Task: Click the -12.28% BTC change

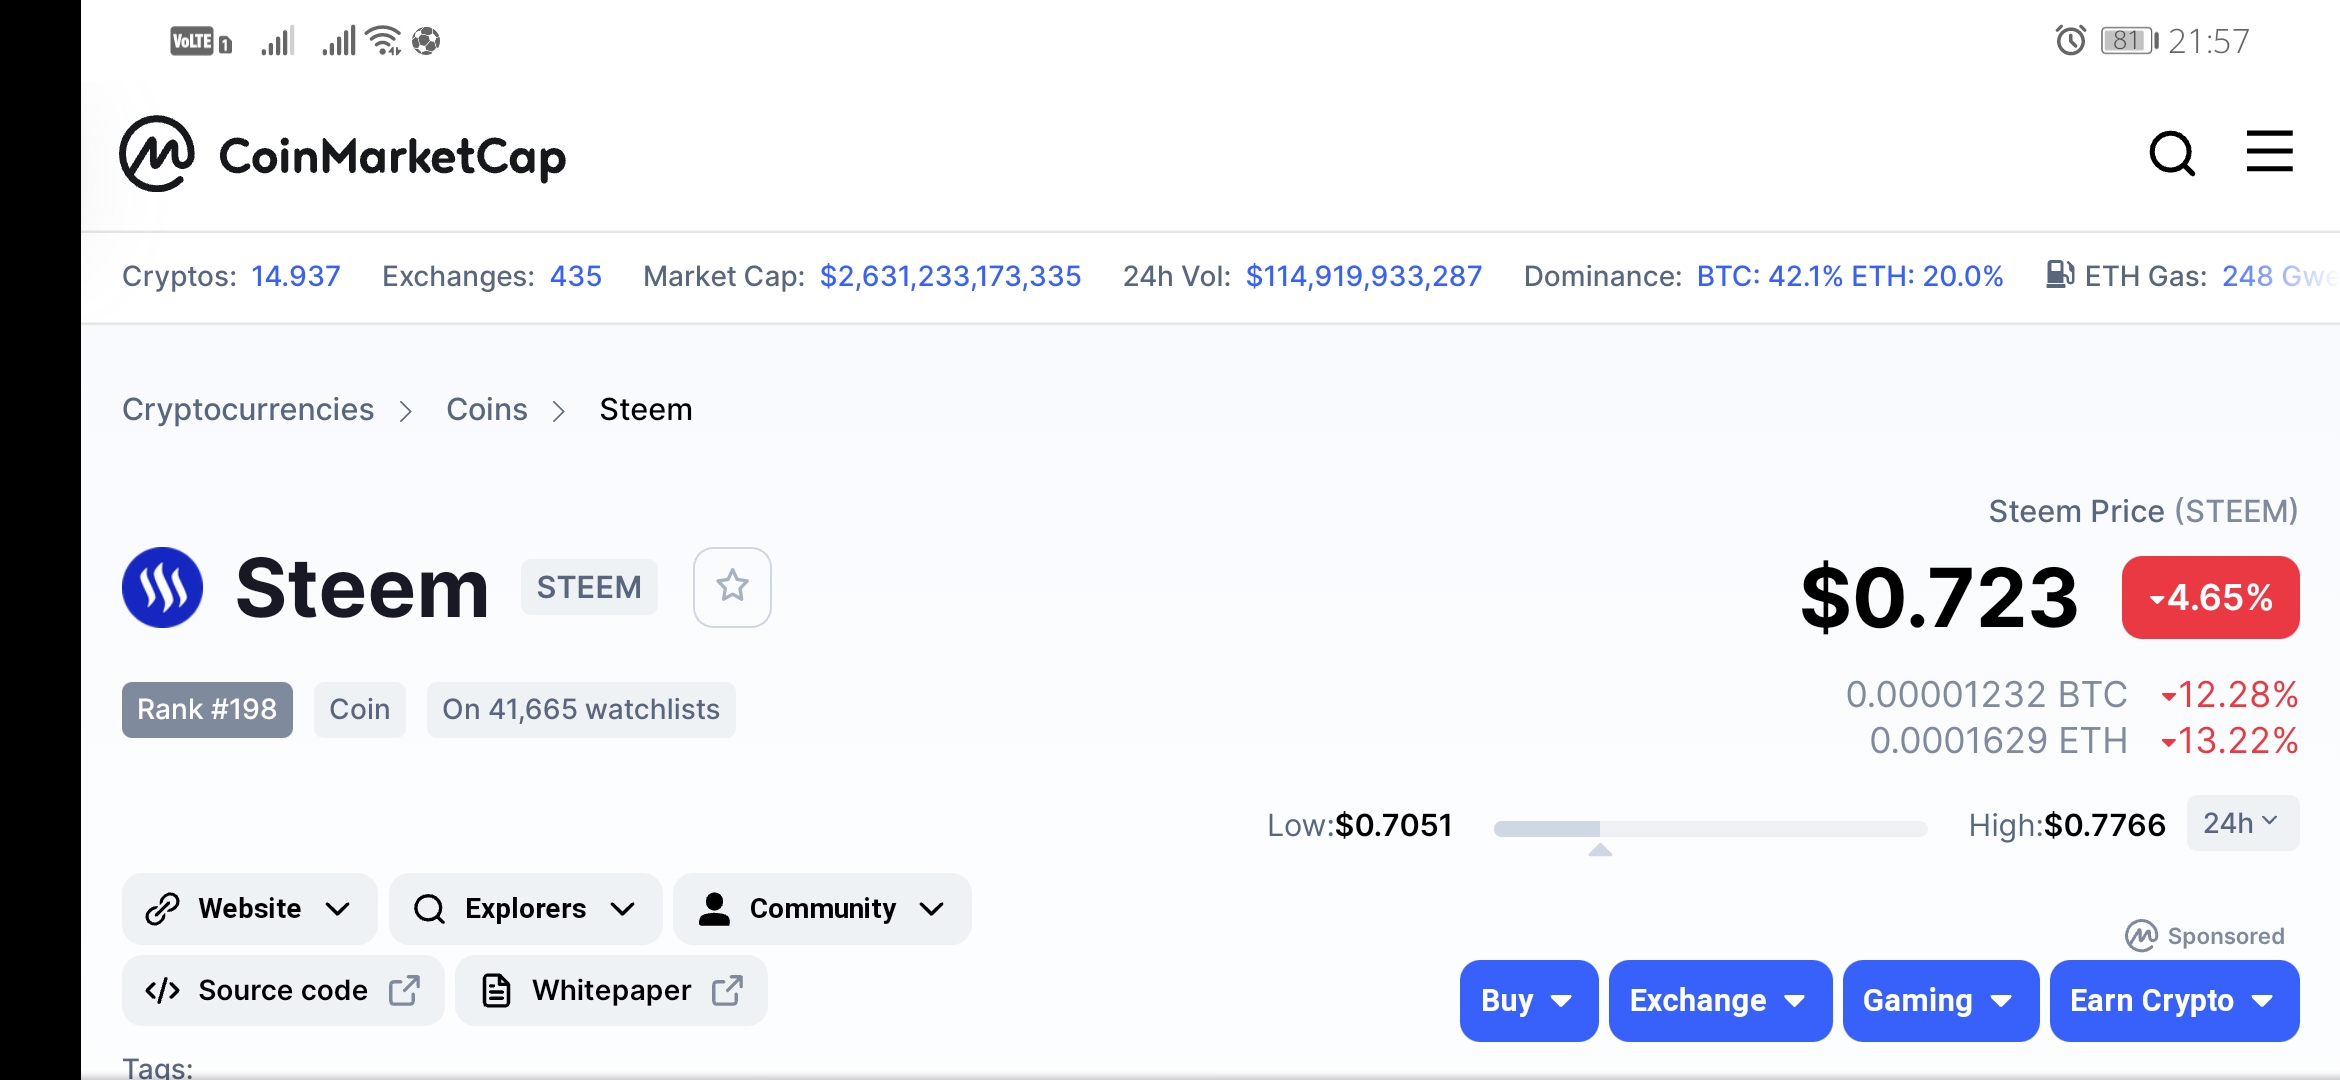Action: 2229,695
